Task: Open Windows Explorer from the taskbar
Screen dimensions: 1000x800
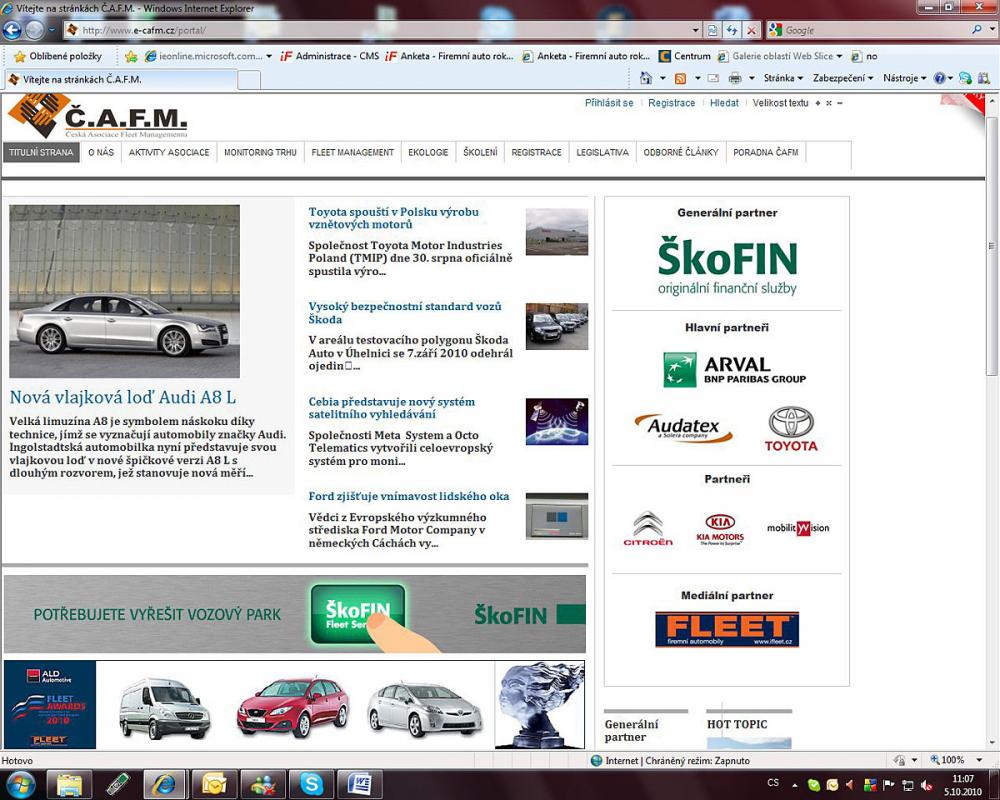Action: [x=69, y=784]
